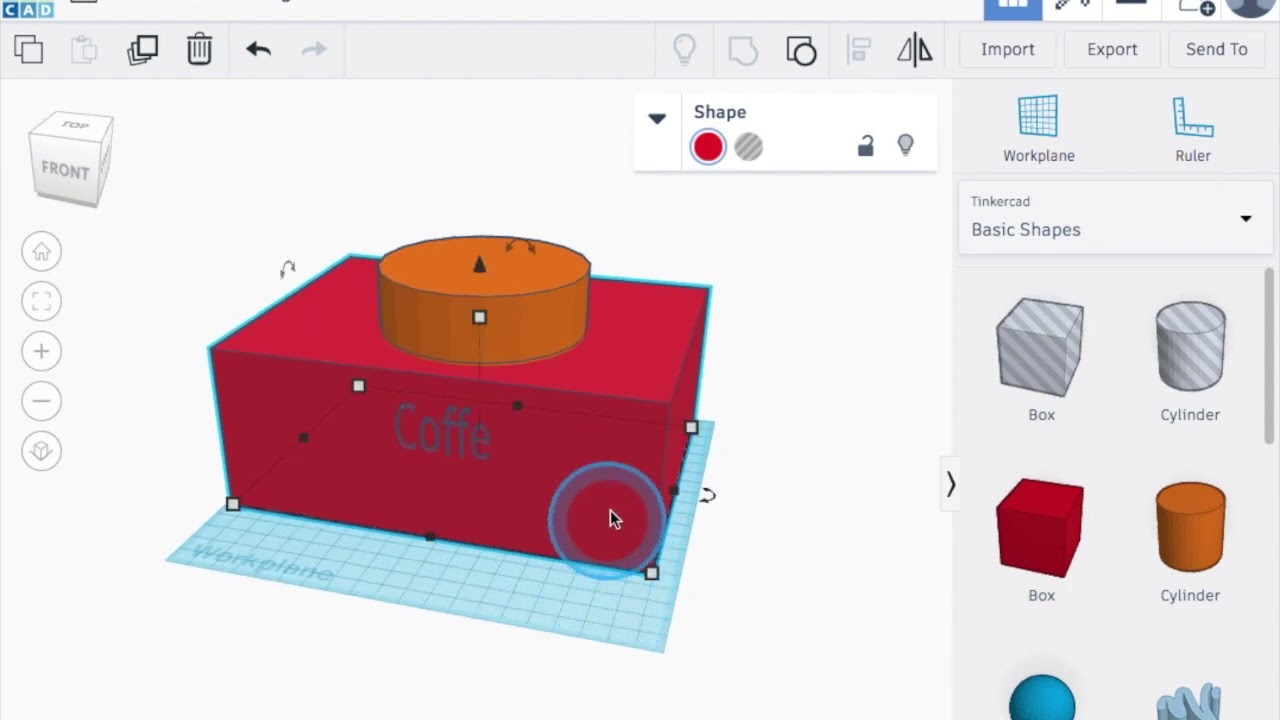This screenshot has height=720, width=1280.
Task: Pick the striped hole Cylinder shape
Action: 1190,346
